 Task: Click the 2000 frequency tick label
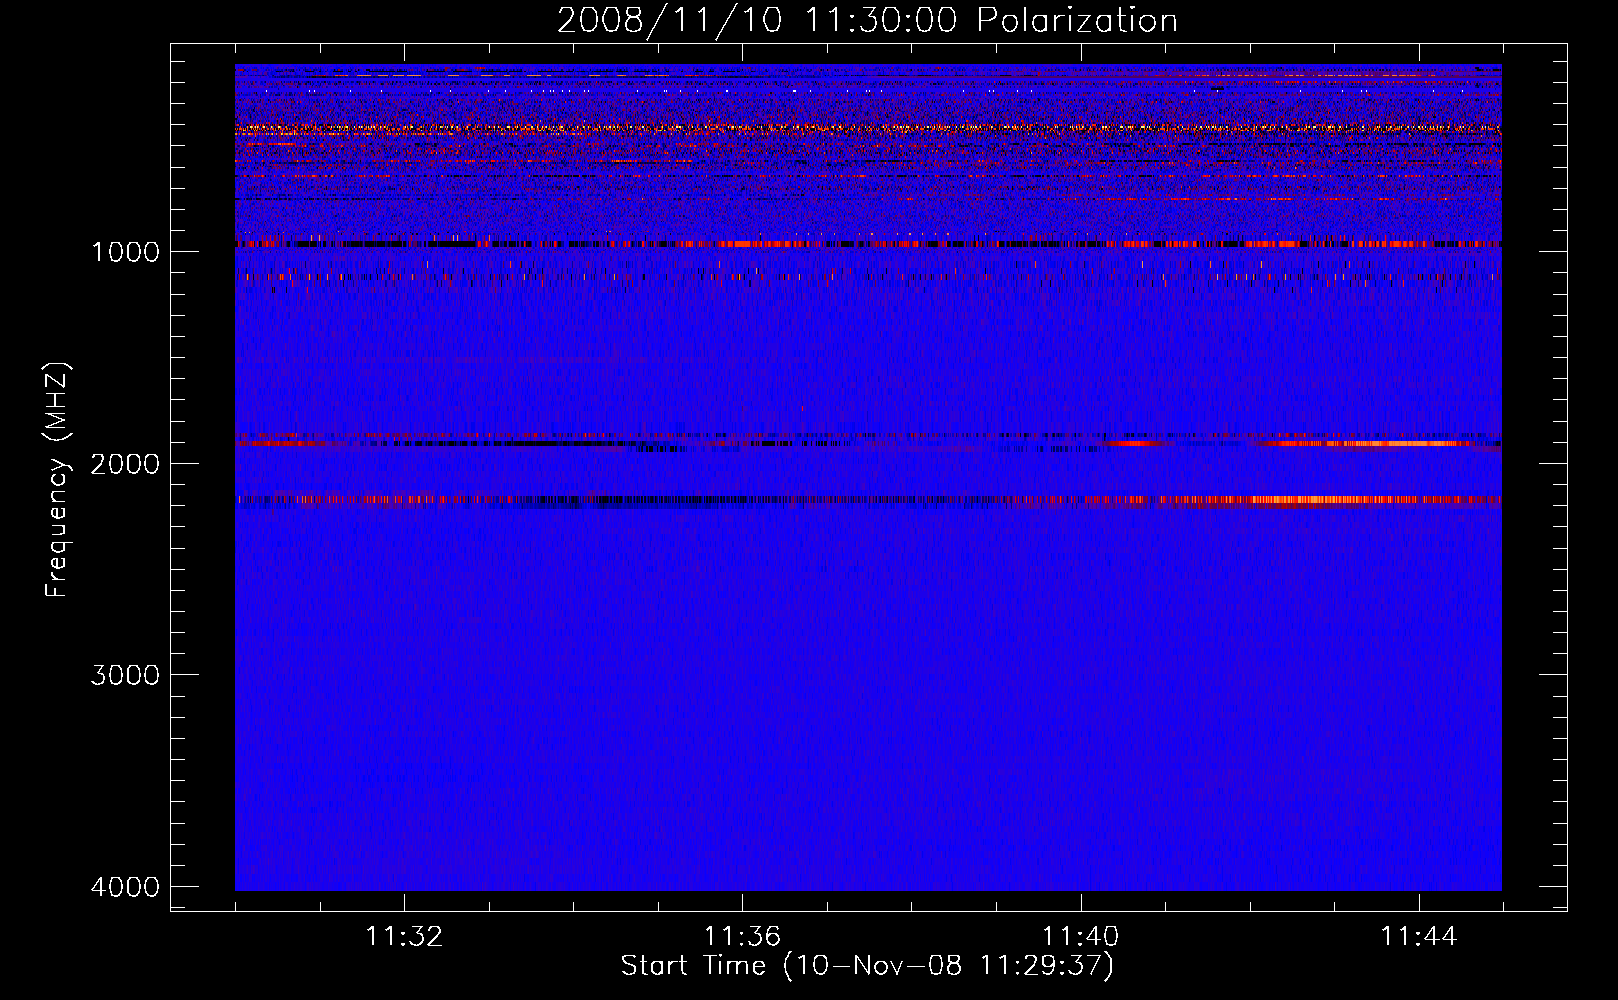pos(125,463)
